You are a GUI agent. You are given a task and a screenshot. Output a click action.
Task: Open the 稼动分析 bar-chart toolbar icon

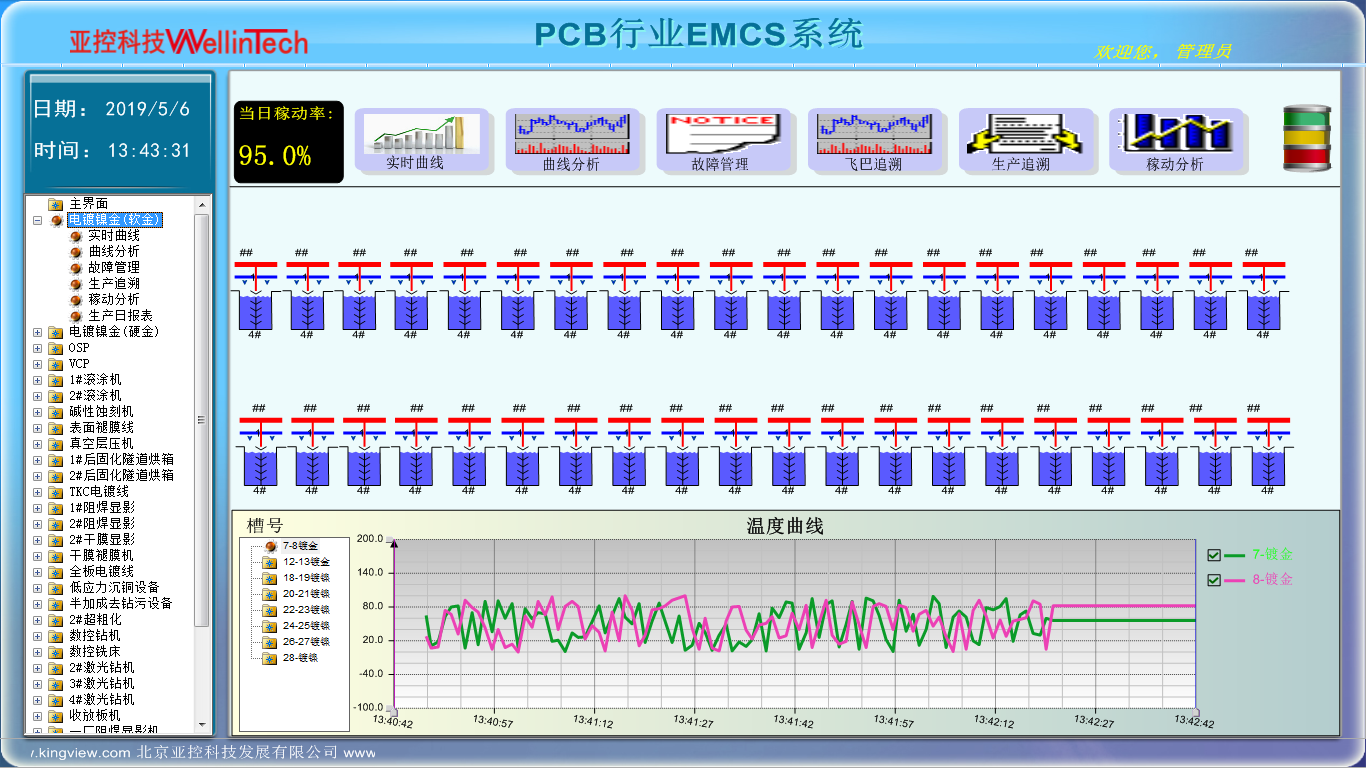[1175, 140]
